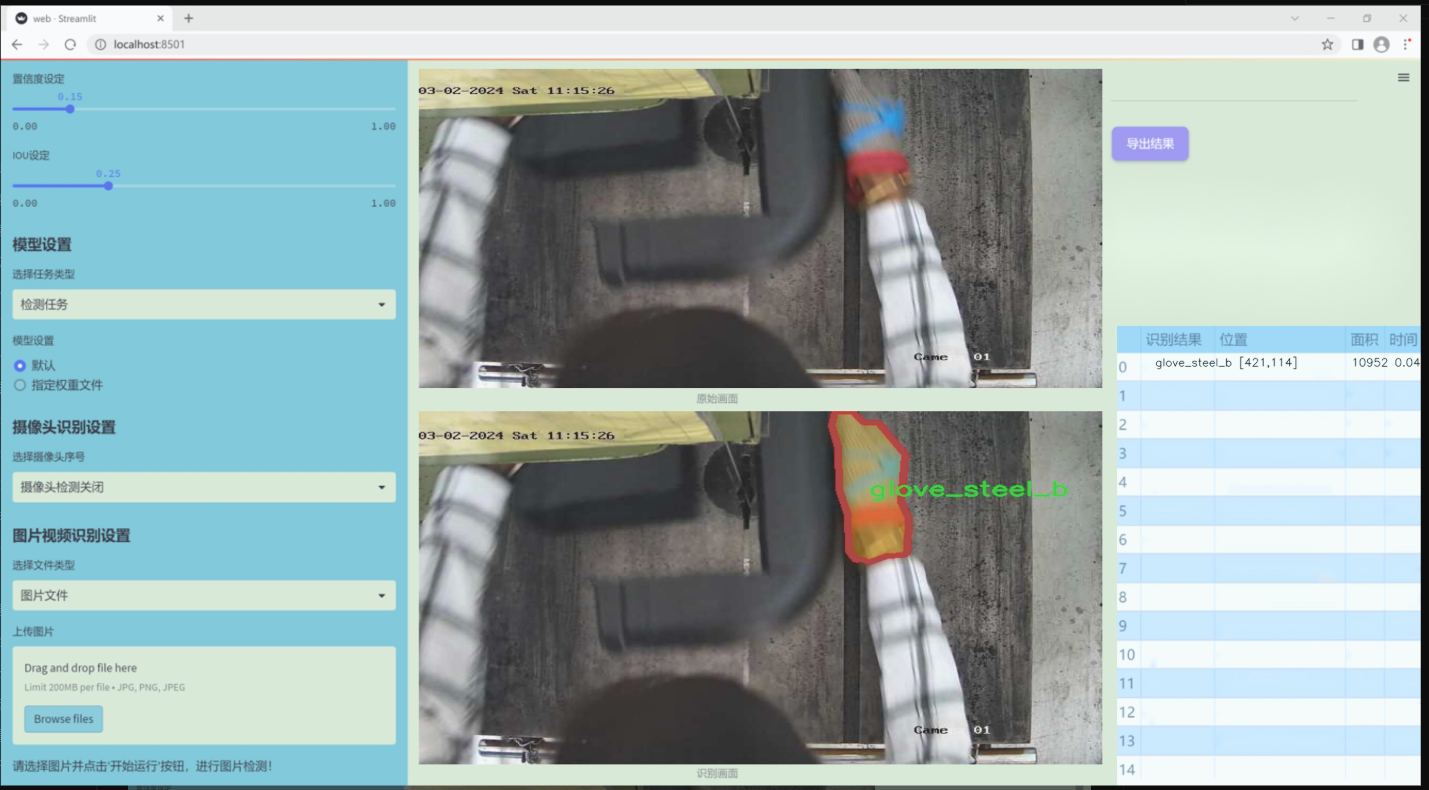The height and width of the screenshot is (790, 1429).
Task: Restore down the browser window
Action: pyautogui.click(x=1367, y=18)
